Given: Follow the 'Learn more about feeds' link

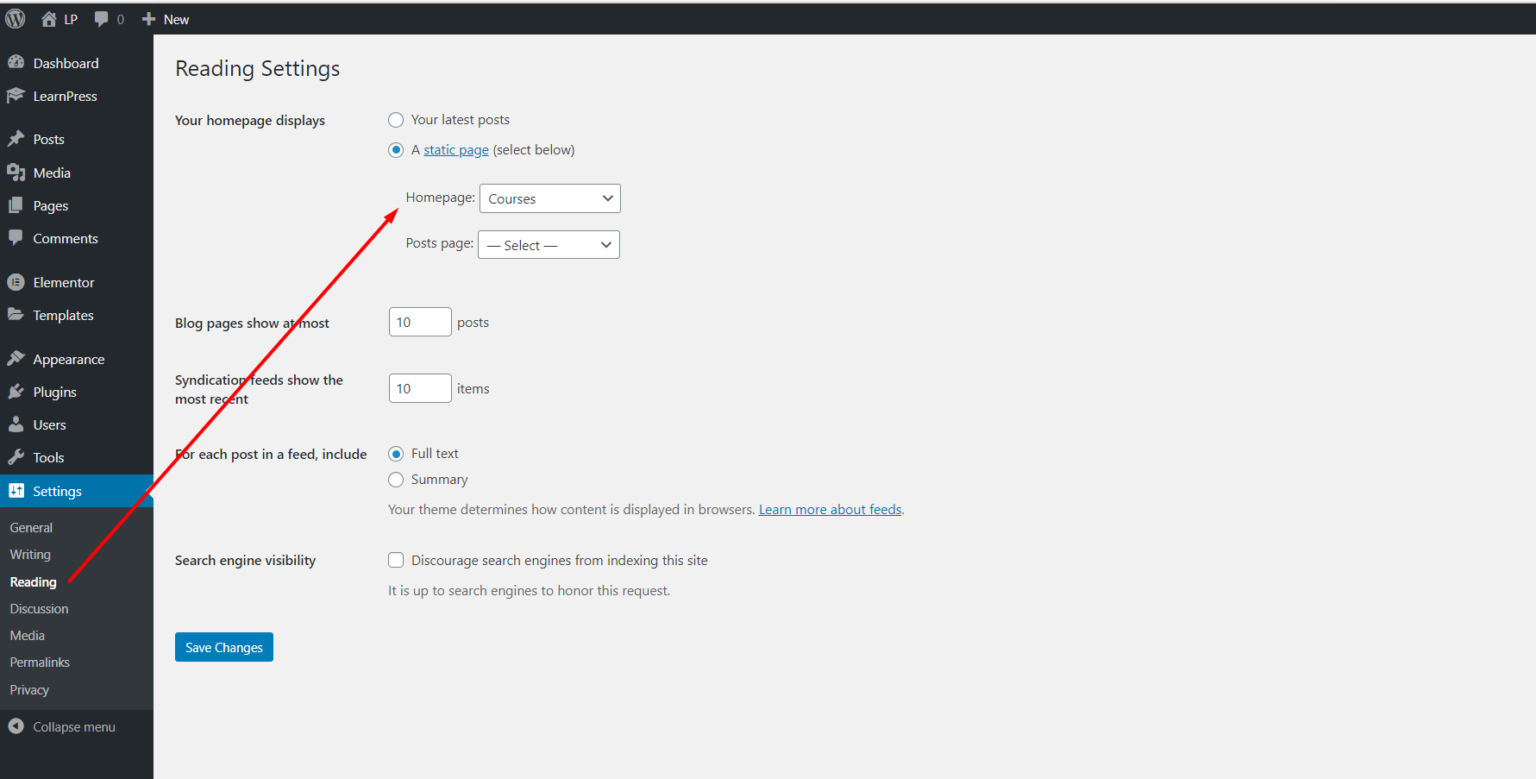Looking at the screenshot, I should (x=830, y=510).
